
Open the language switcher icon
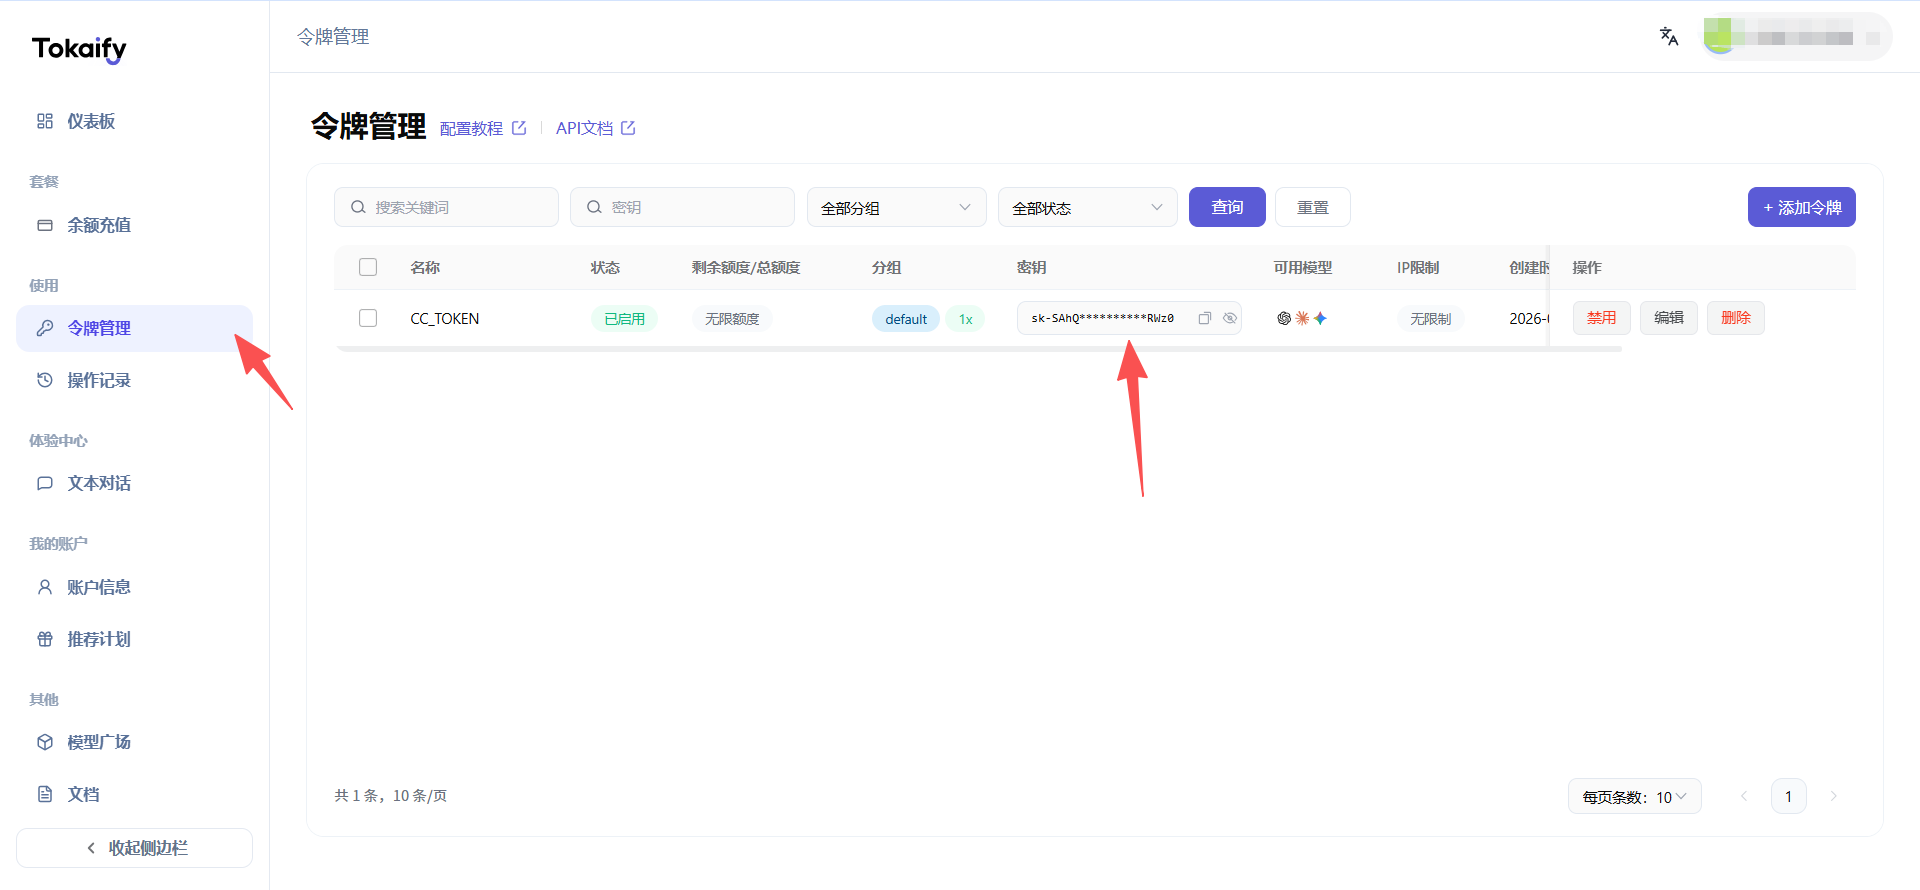click(1669, 36)
